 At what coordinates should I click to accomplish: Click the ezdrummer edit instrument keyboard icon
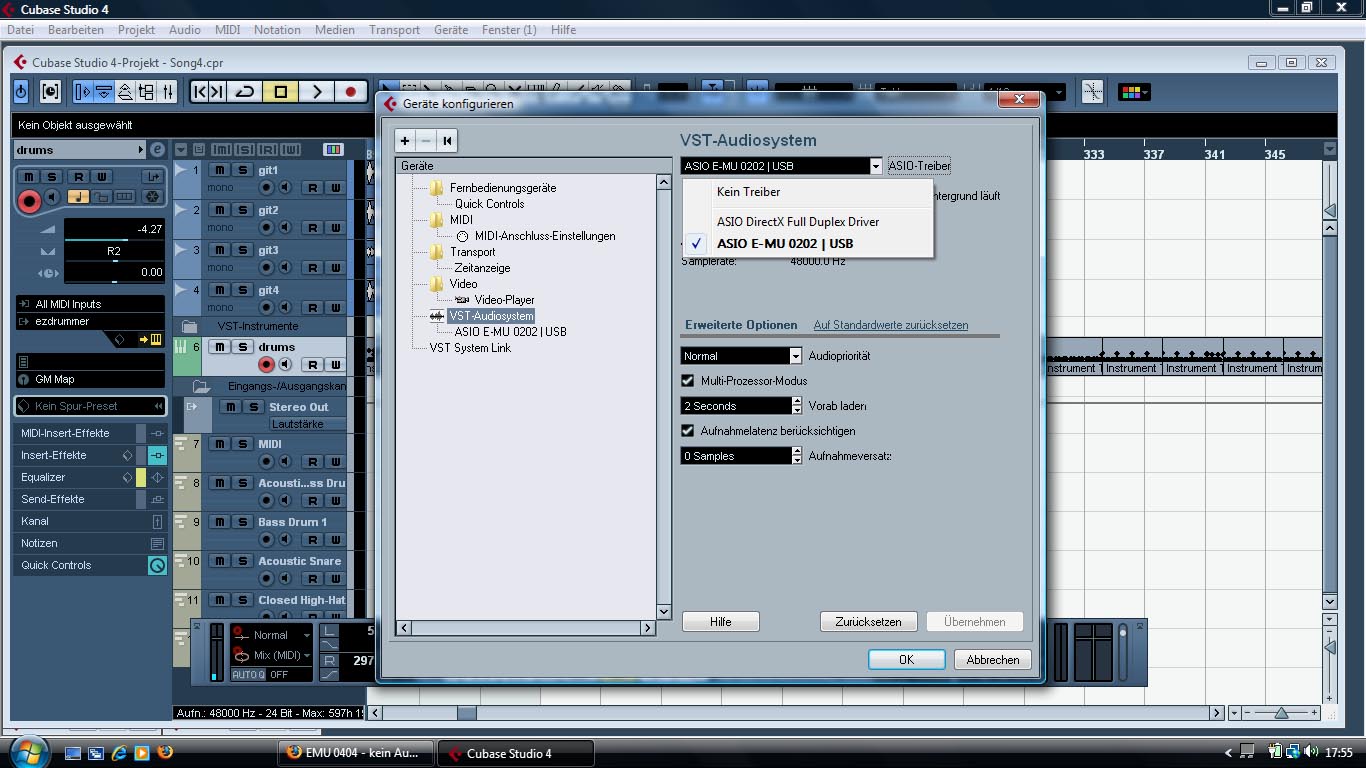point(156,340)
